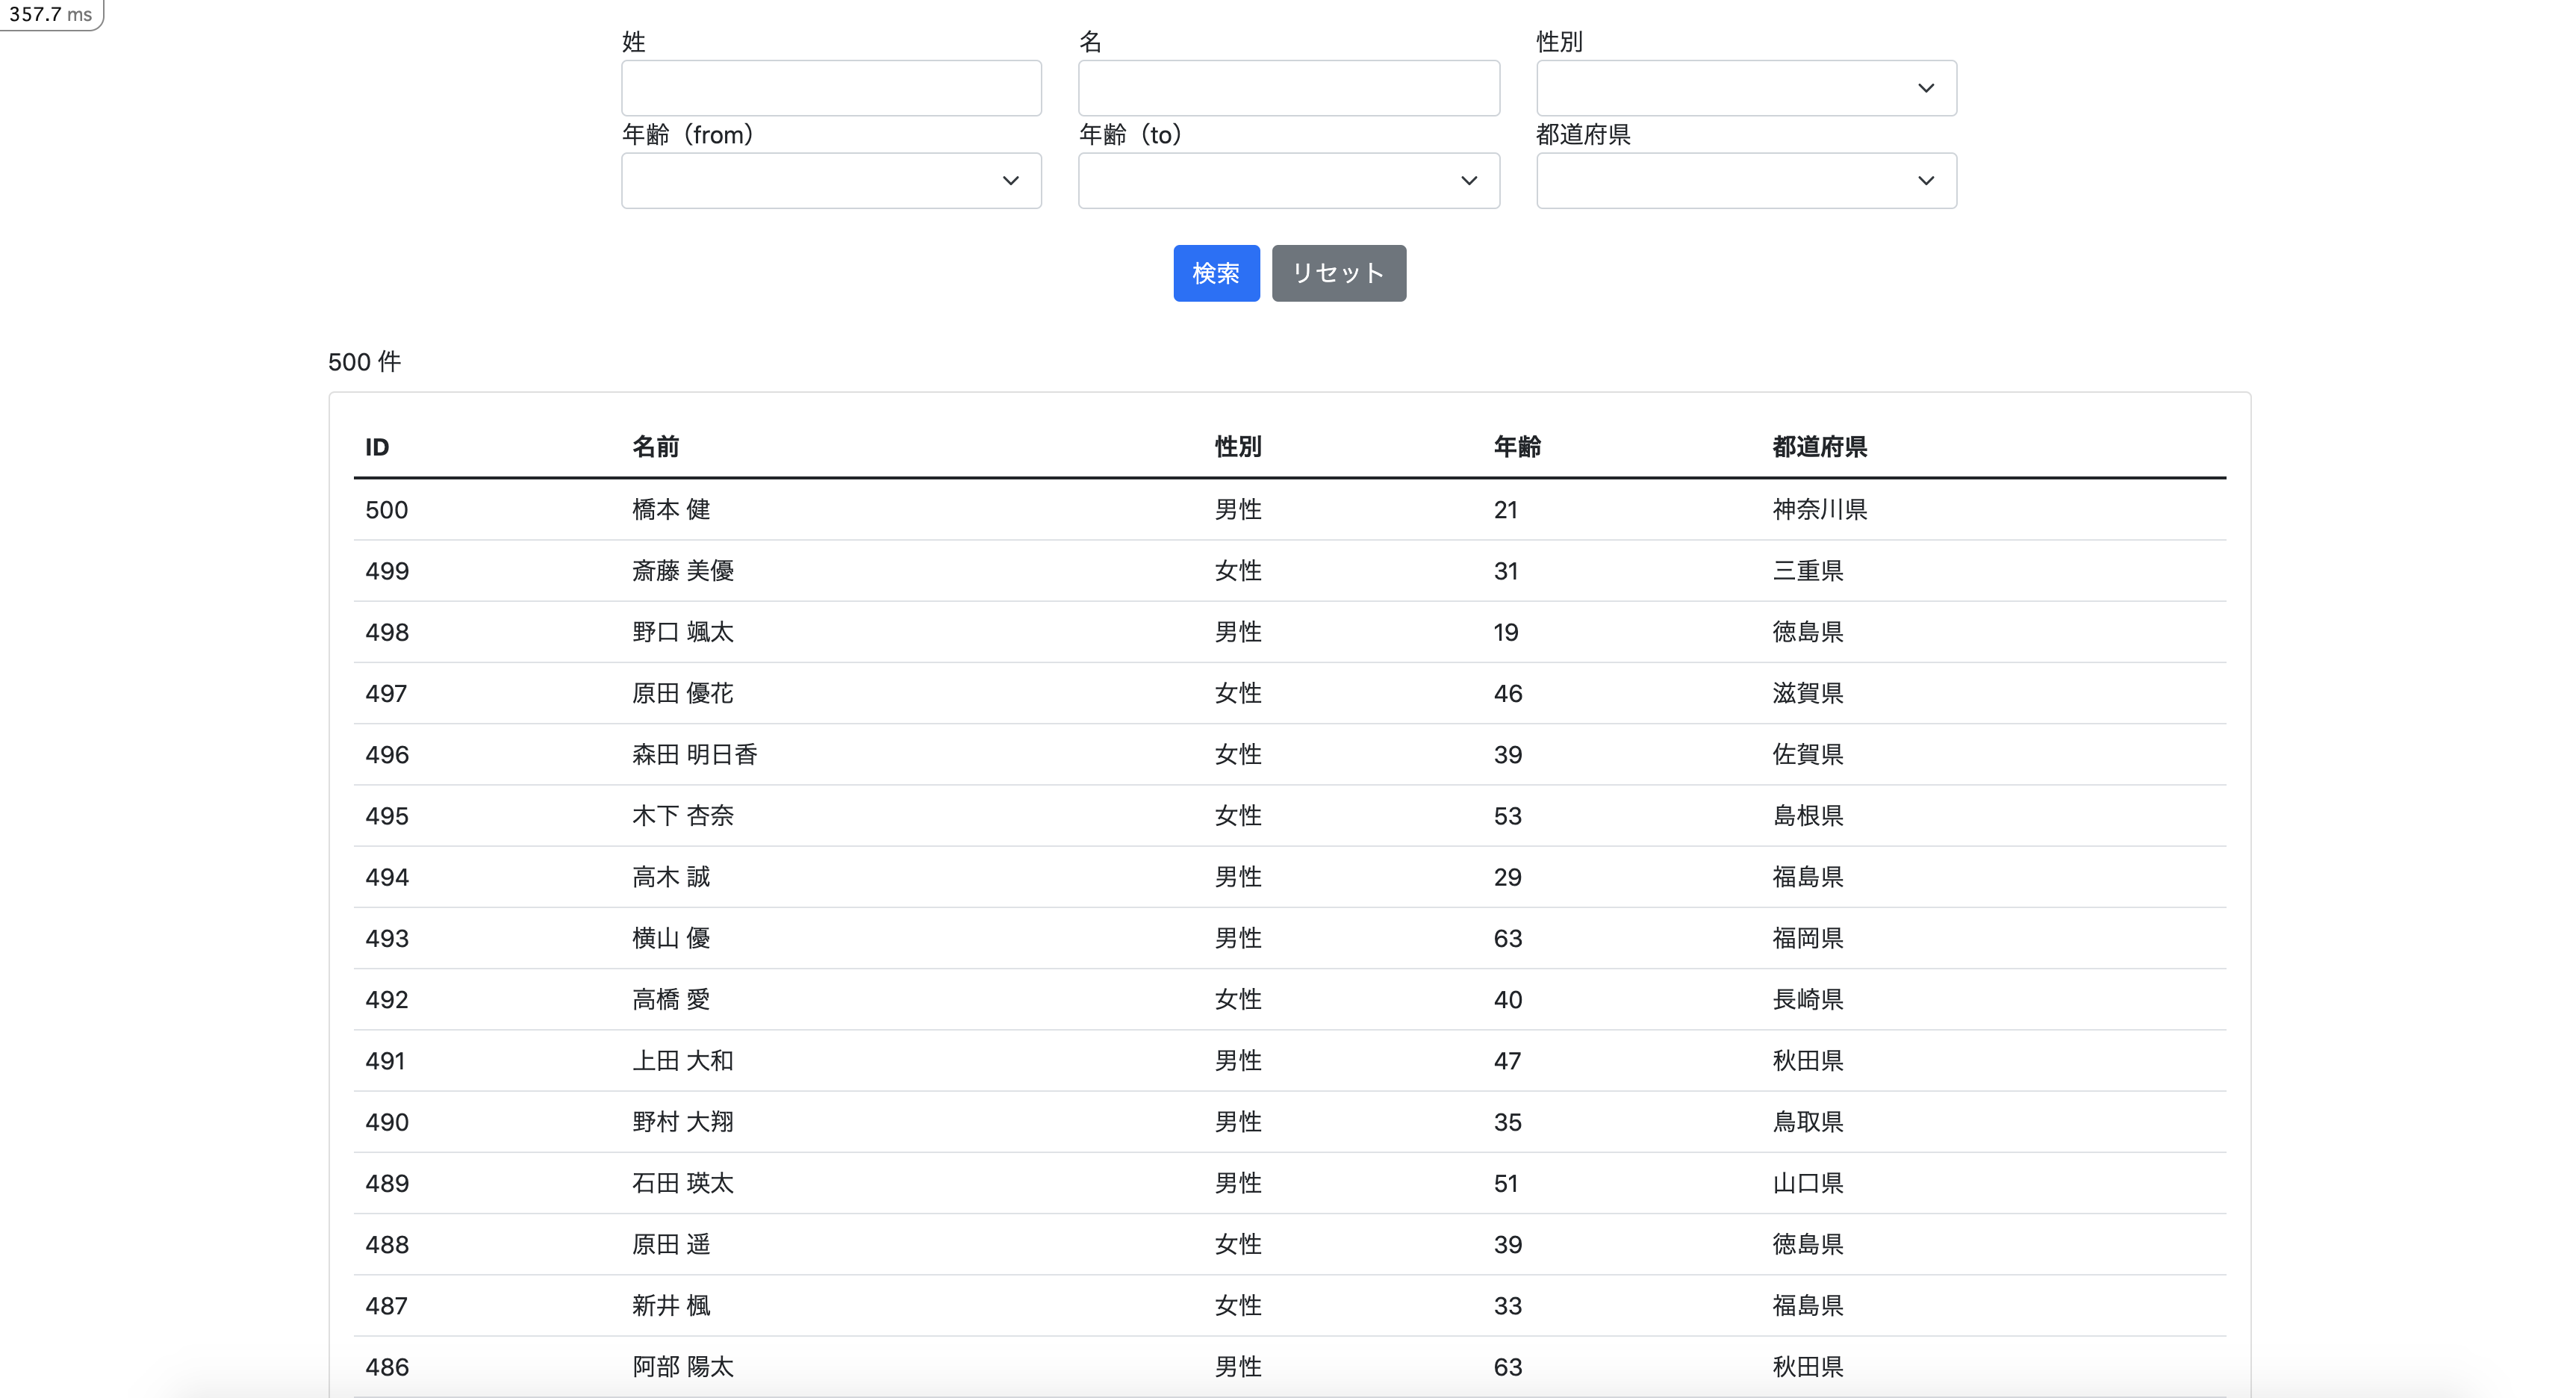Open the 年齢（to）dropdown
This screenshot has height=1398, width=2576.
[x=1288, y=180]
